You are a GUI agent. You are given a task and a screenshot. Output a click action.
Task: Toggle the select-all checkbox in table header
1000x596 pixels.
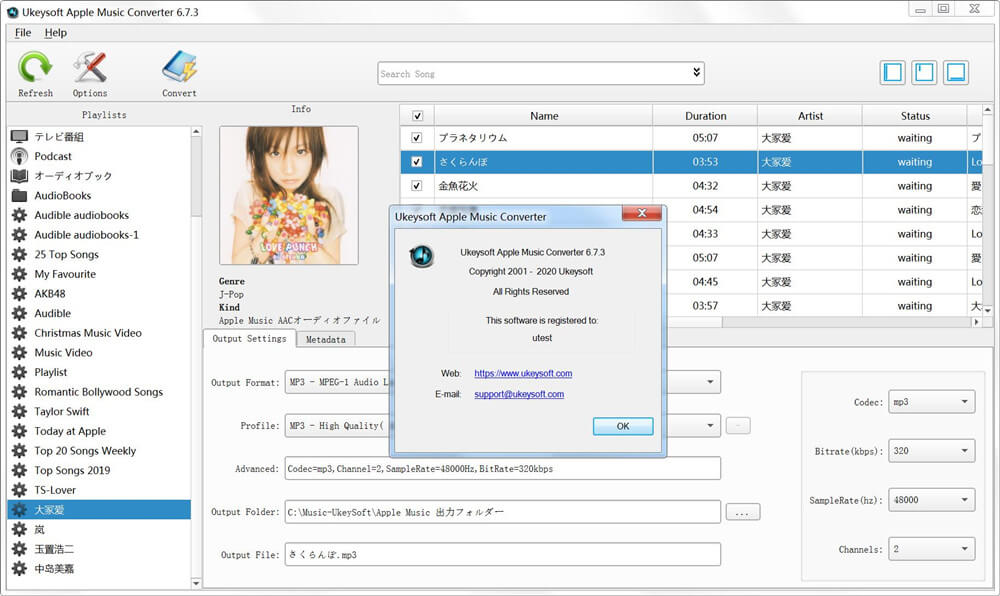pos(417,116)
